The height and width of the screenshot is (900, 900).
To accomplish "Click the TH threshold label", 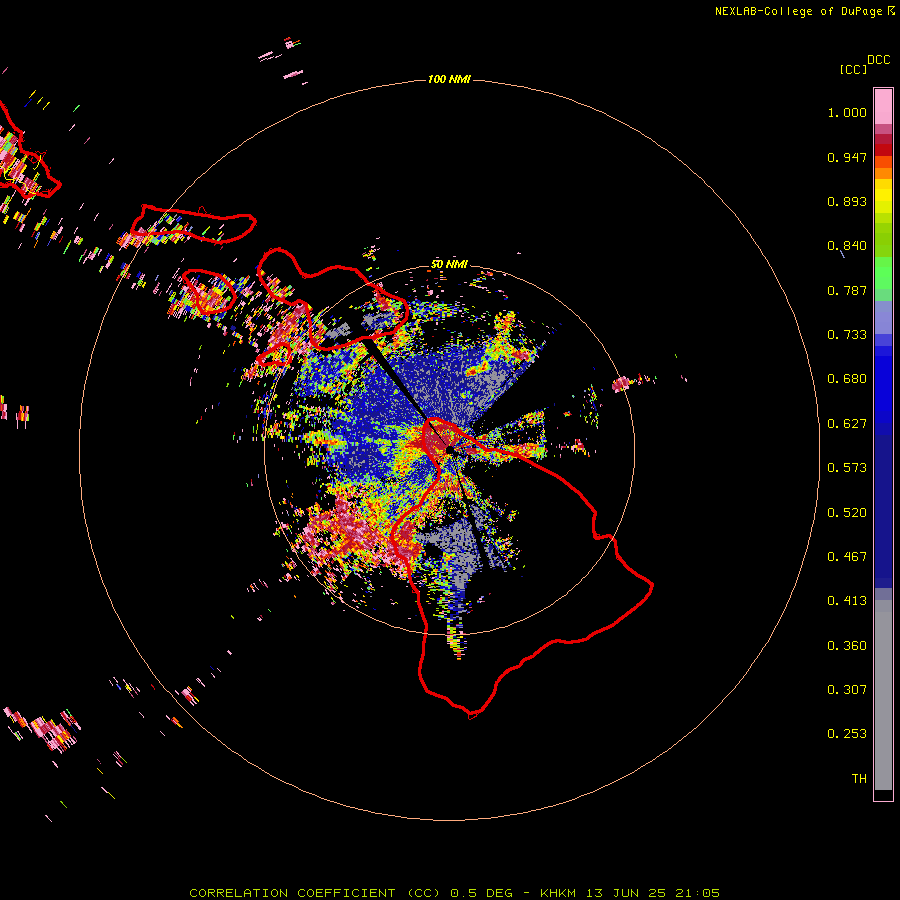I will [859, 779].
